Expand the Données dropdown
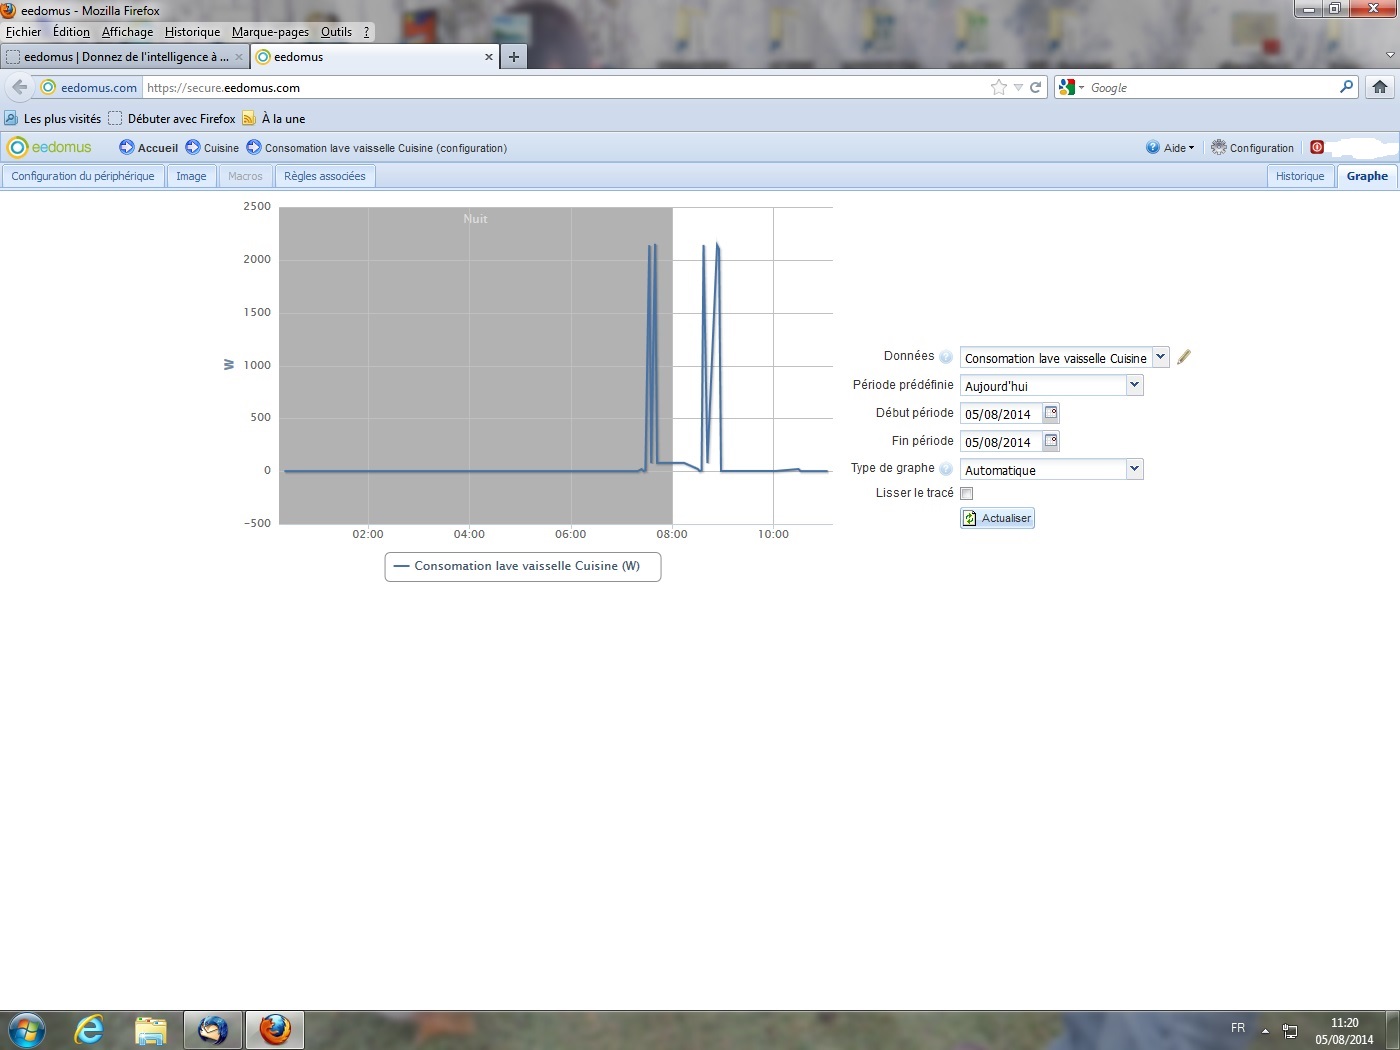This screenshot has height=1050, width=1400. (1160, 357)
